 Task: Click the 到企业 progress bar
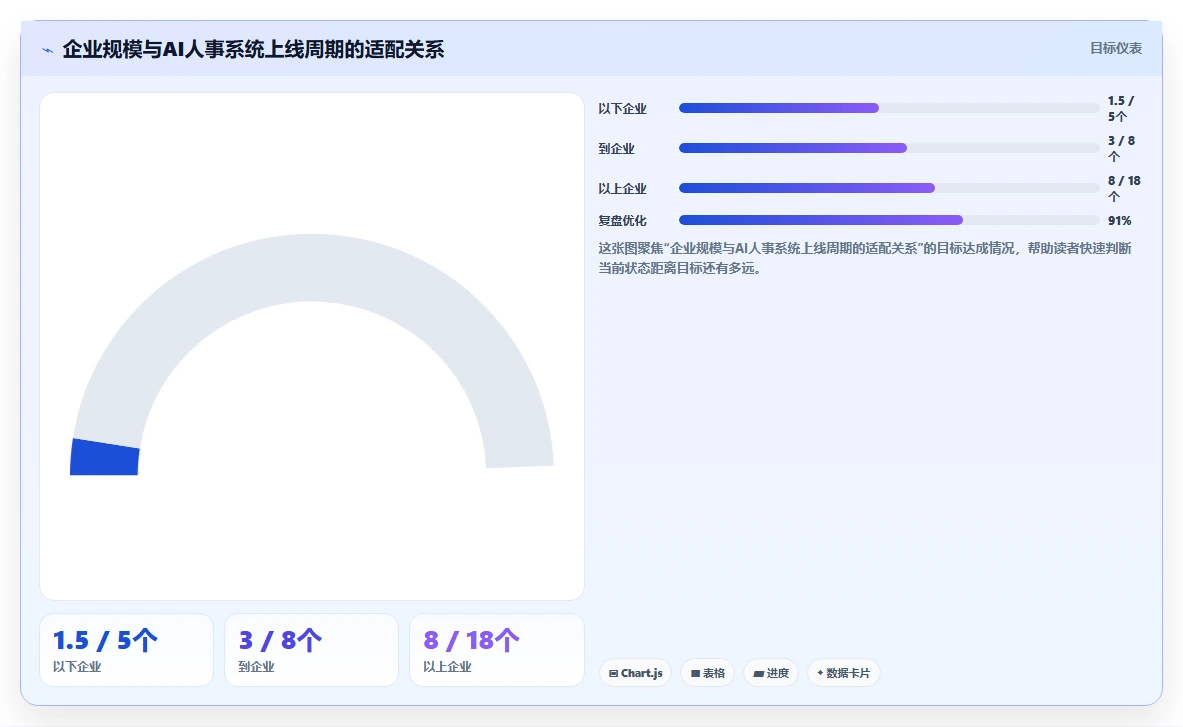889,148
